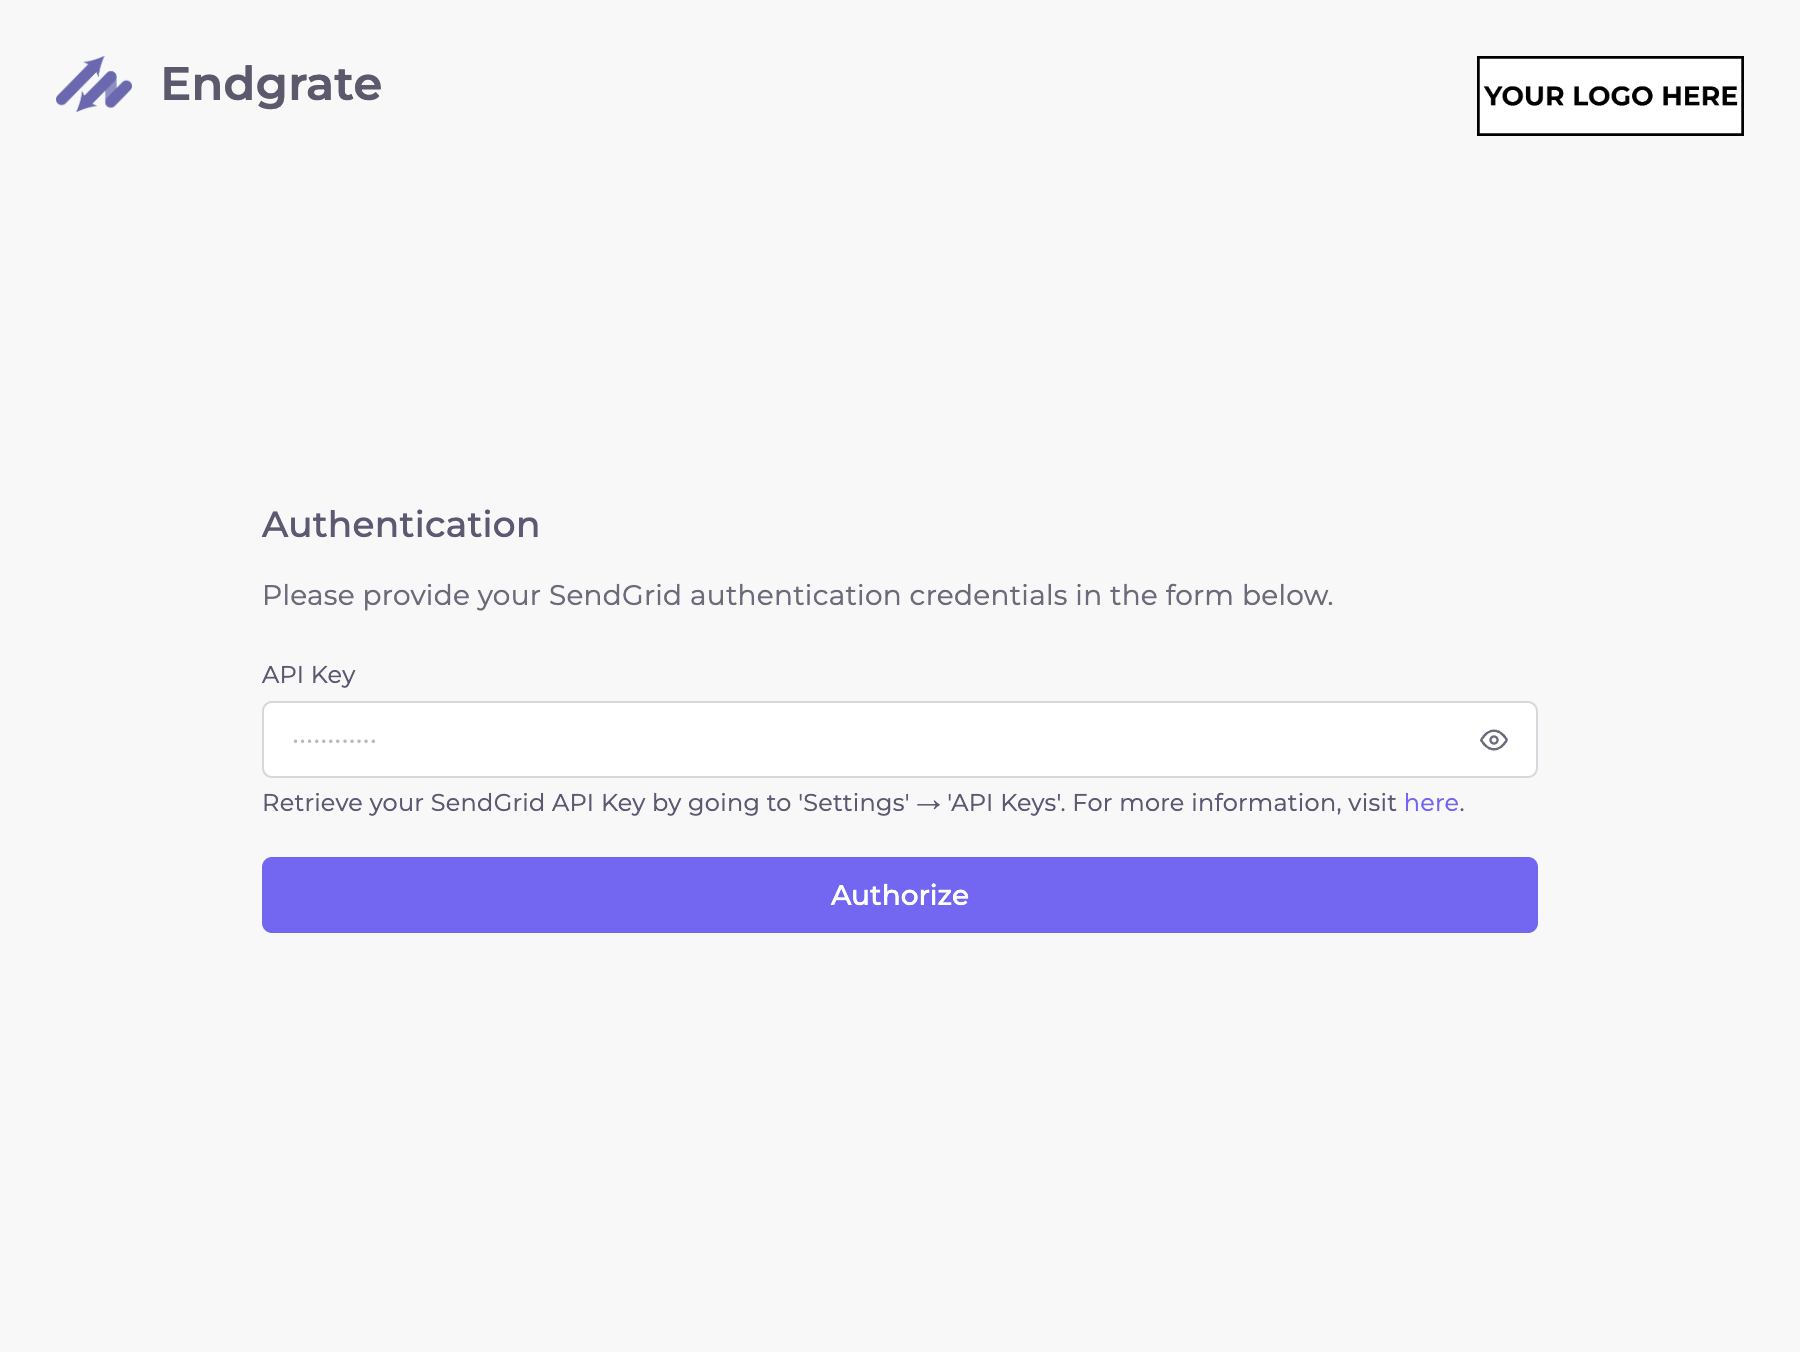Select the partner logo box top right

tap(1610, 96)
